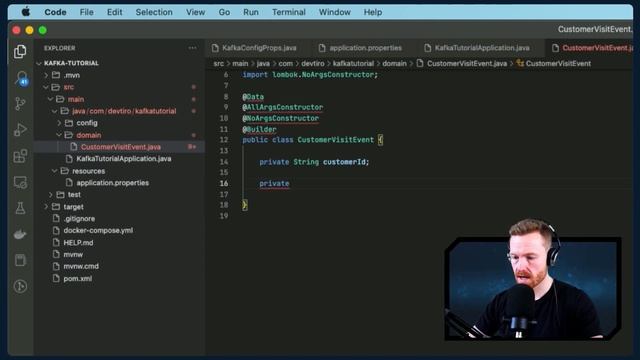Click the activity bar icon below Docker

pyautogui.click(x=20, y=260)
